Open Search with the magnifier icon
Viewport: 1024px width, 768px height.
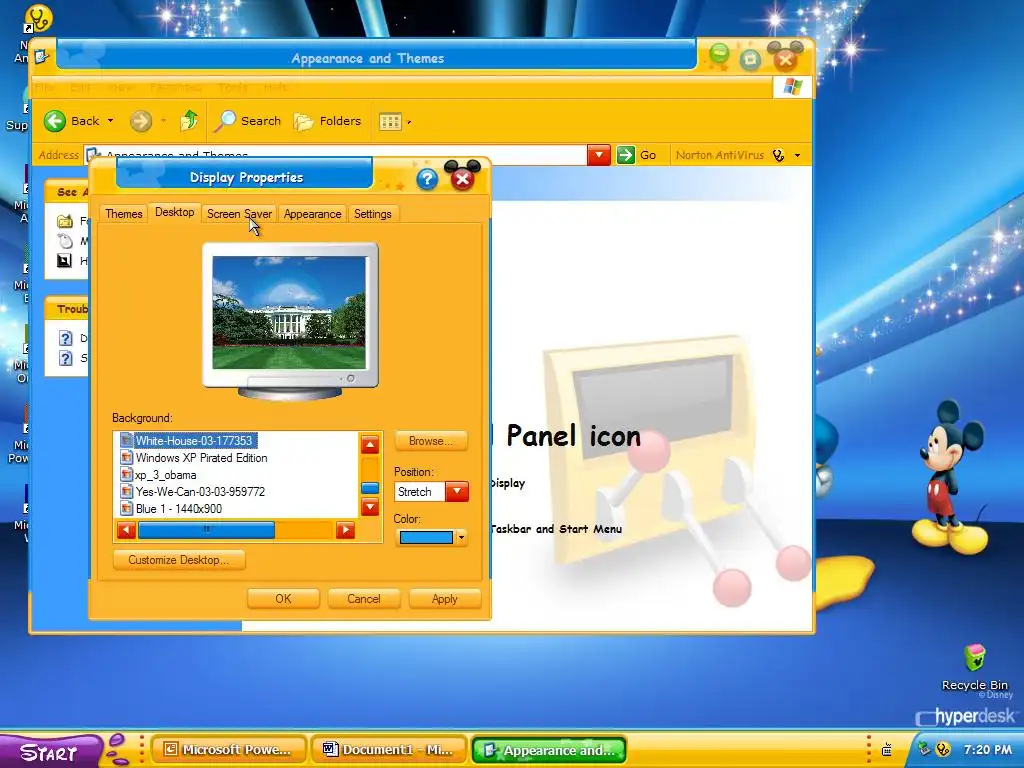click(x=226, y=121)
